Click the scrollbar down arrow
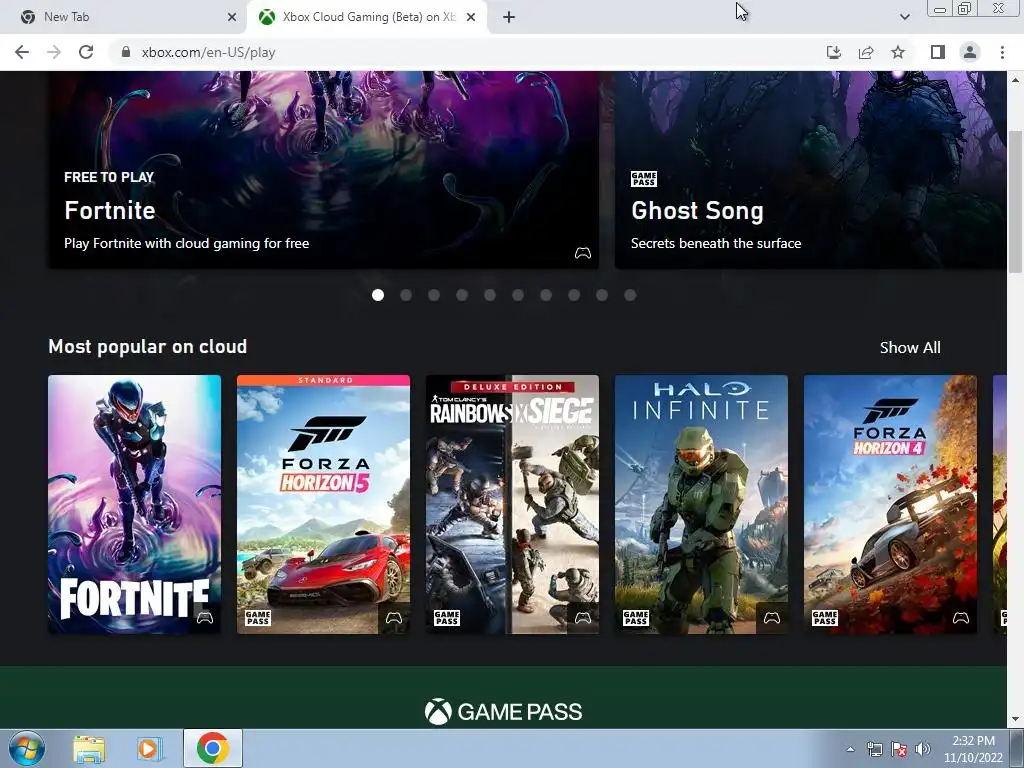The height and width of the screenshot is (768, 1024). pos(1016,720)
